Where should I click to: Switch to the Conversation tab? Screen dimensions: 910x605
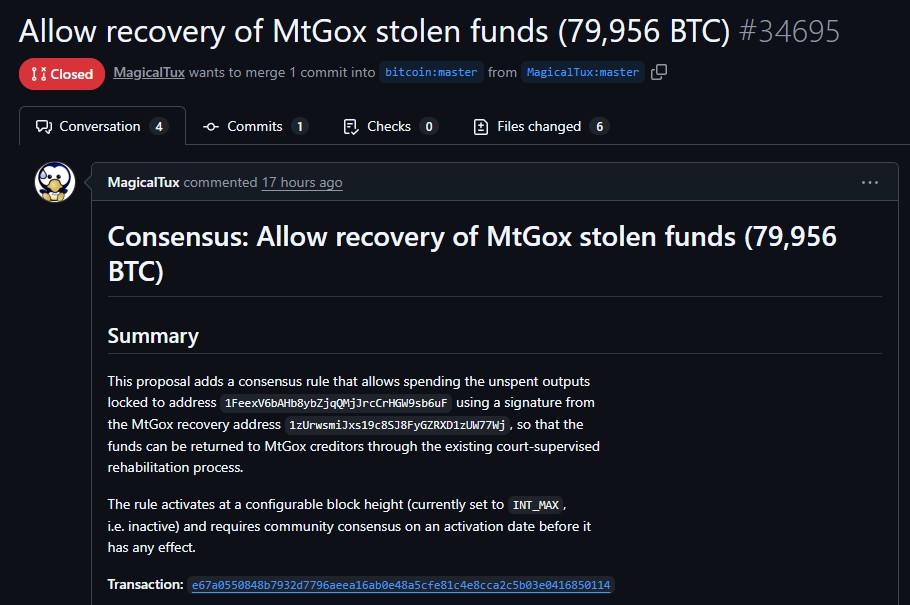(101, 126)
